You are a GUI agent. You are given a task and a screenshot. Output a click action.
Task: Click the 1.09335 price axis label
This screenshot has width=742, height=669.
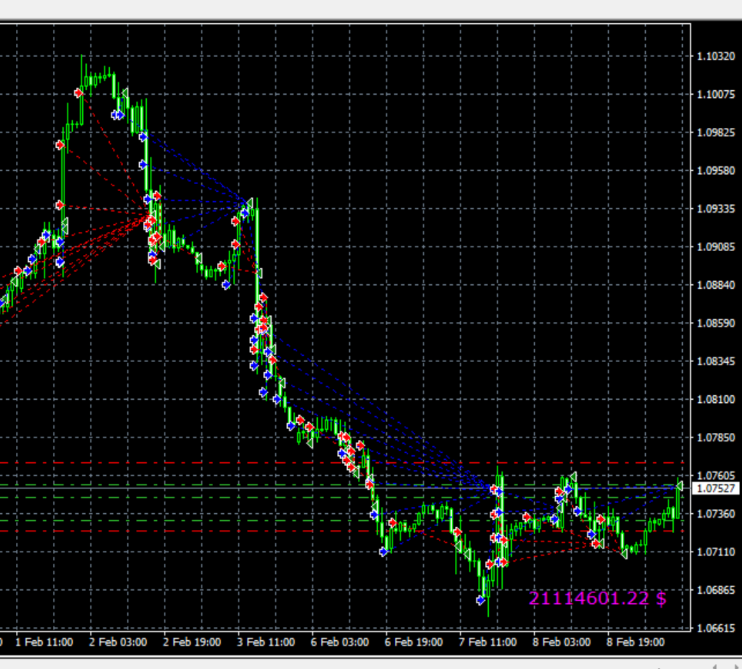point(716,209)
